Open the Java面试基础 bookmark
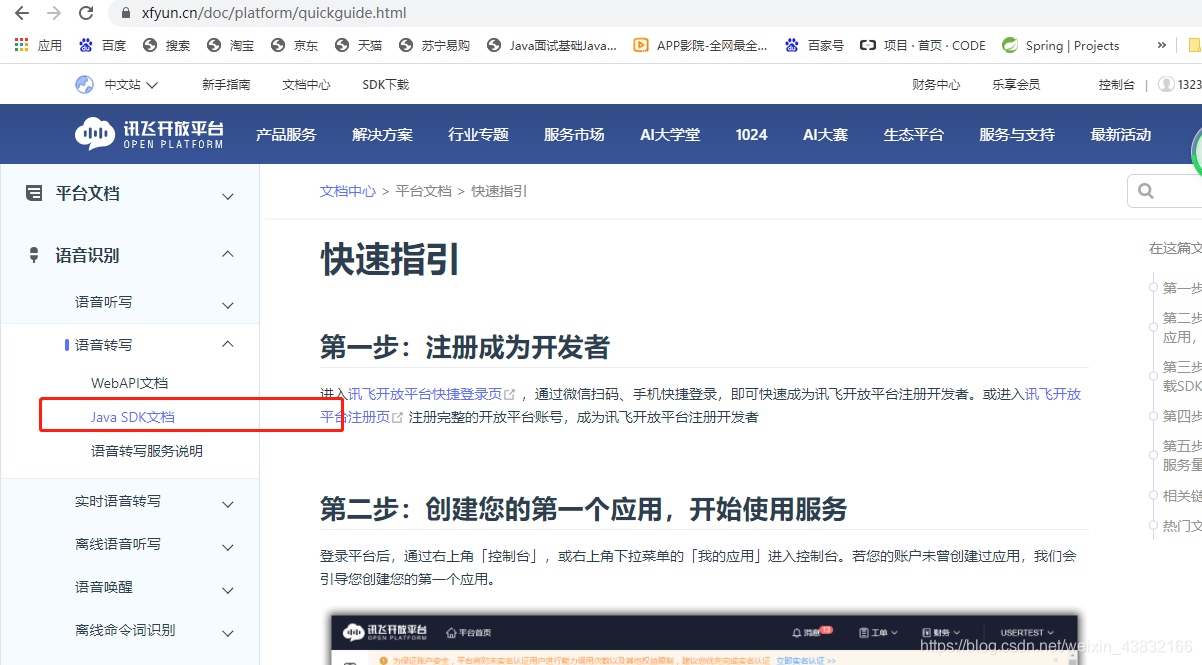1202x665 pixels. (552, 45)
